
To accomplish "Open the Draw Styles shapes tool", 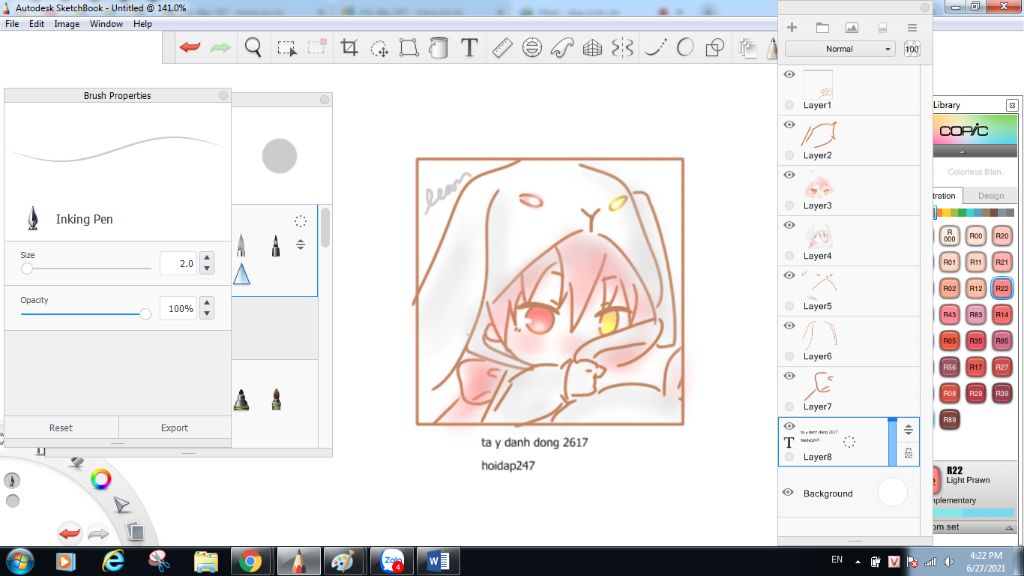I will point(715,47).
